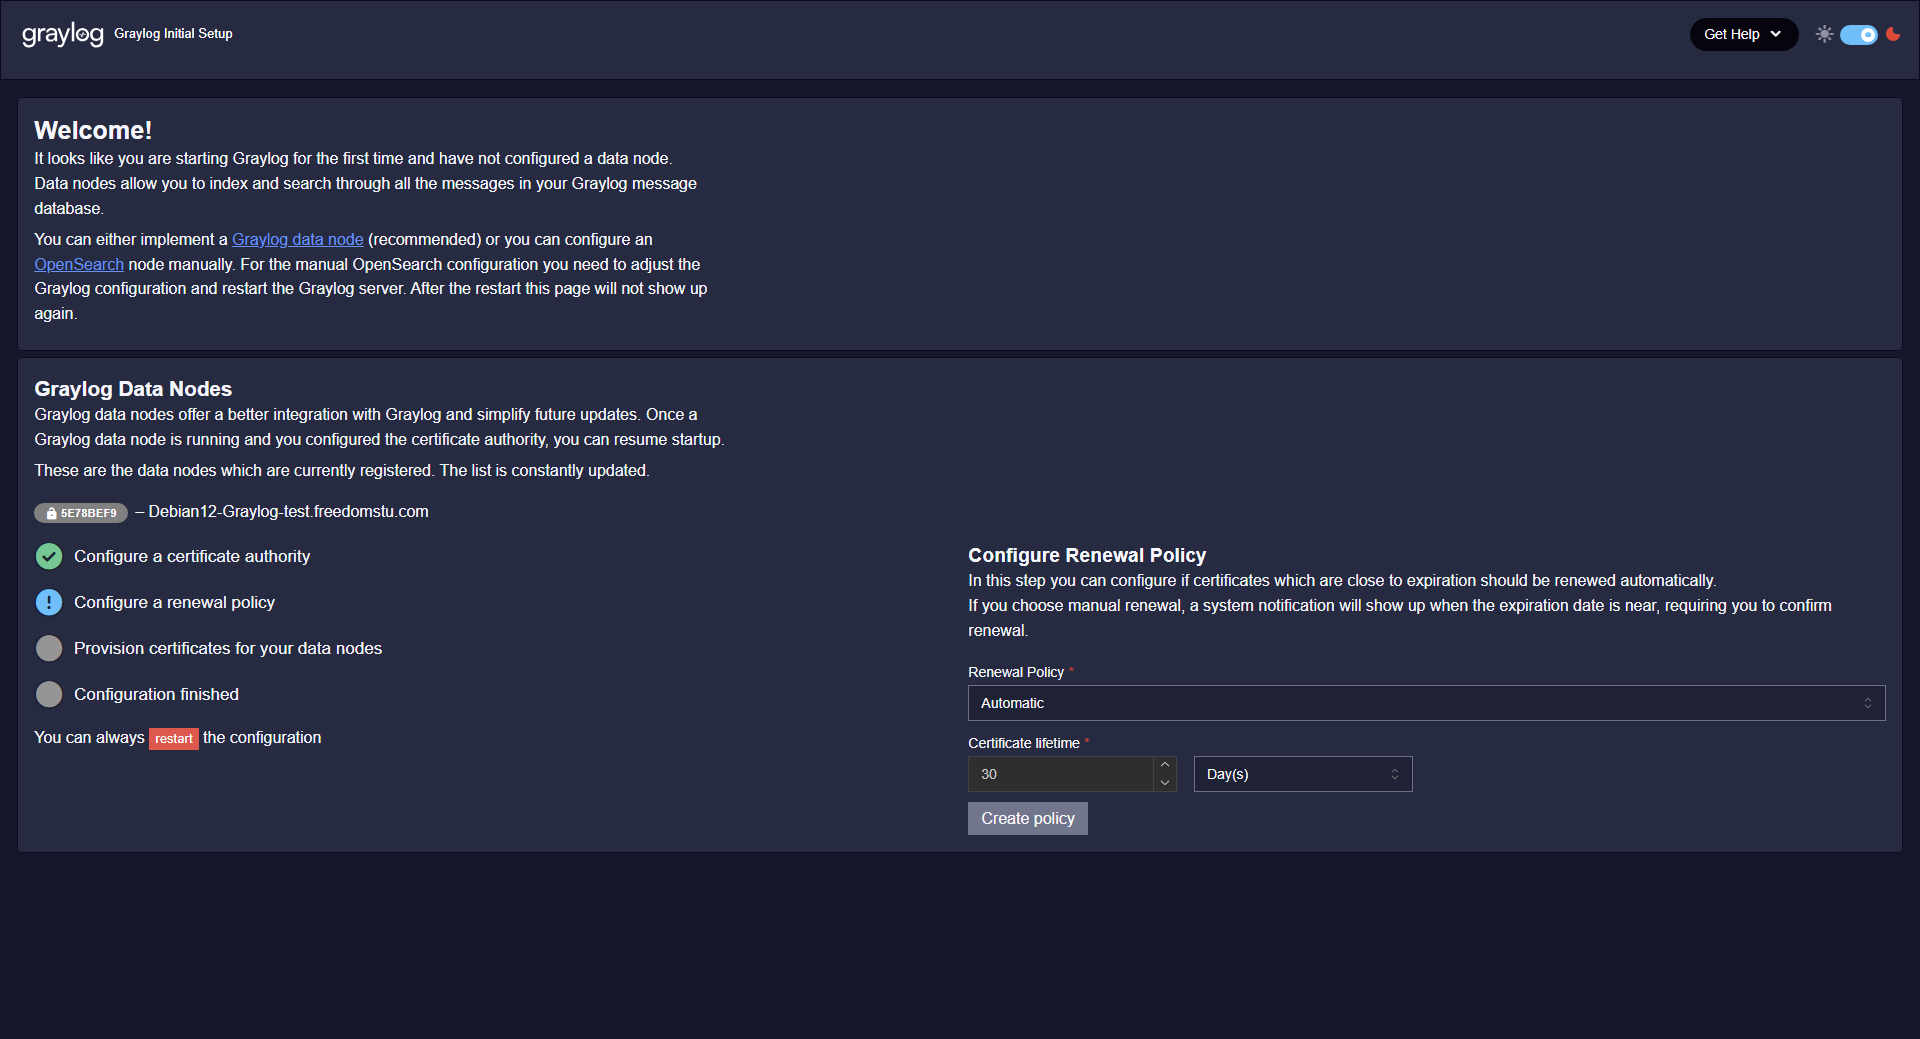The height and width of the screenshot is (1039, 1920).
Task: Decrease certificate lifetime with down arrow
Action: (1165, 783)
